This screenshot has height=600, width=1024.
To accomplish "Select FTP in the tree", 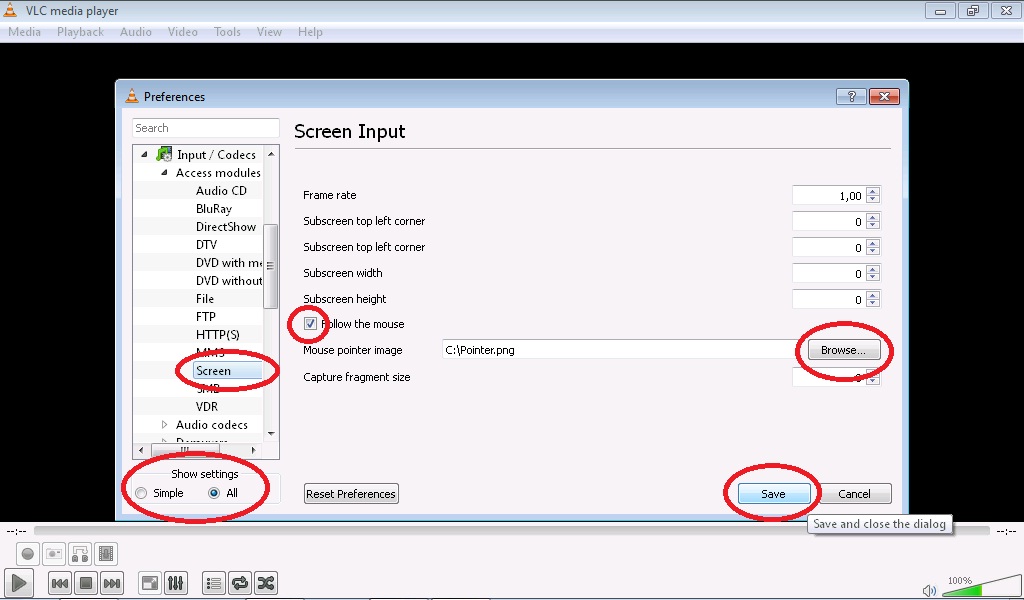I will pyautogui.click(x=206, y=317).
